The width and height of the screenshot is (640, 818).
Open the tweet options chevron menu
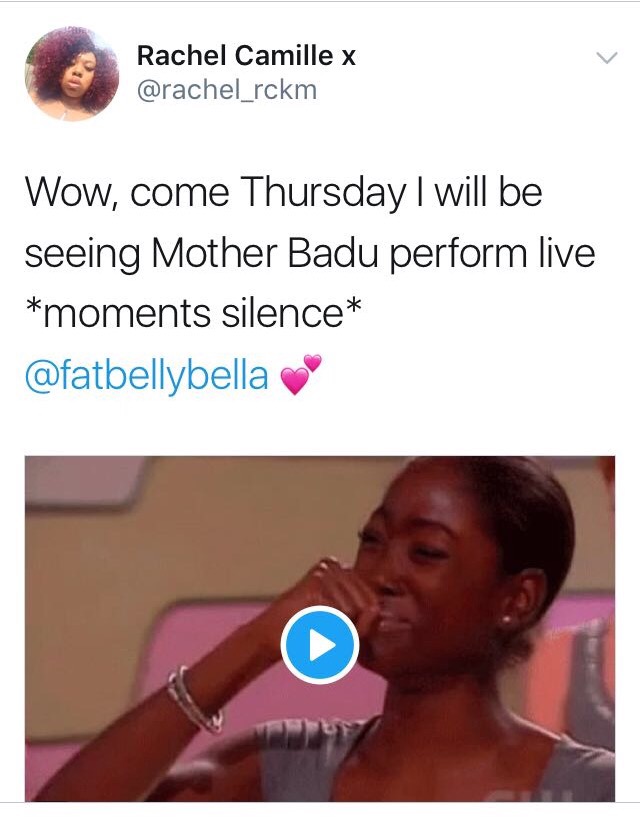607,59
